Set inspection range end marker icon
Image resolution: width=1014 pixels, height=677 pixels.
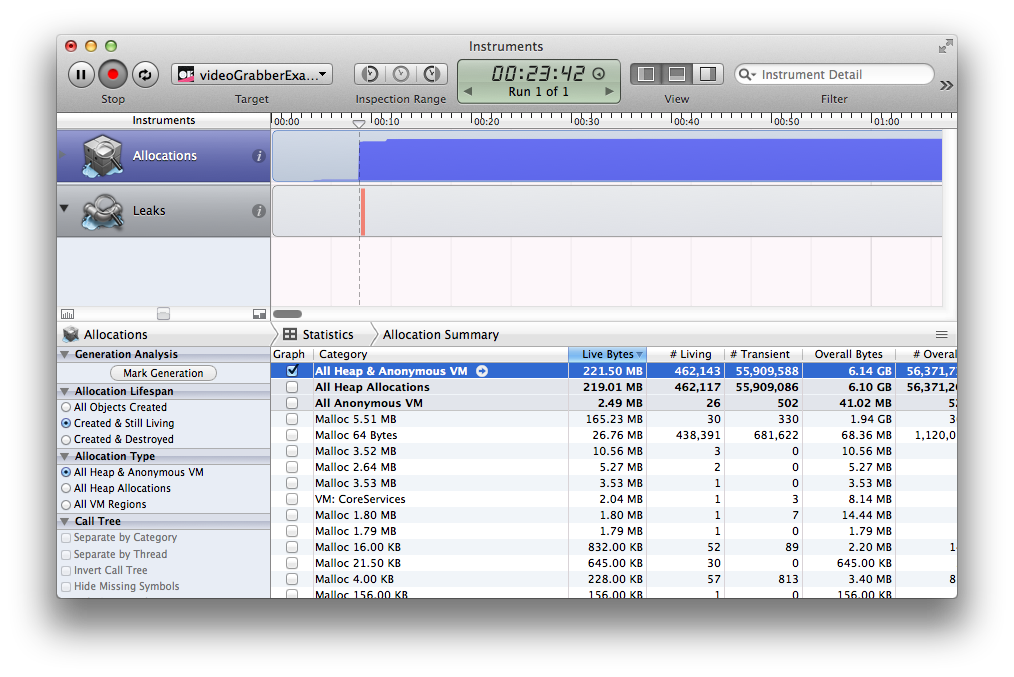click(x=431, y=74)
